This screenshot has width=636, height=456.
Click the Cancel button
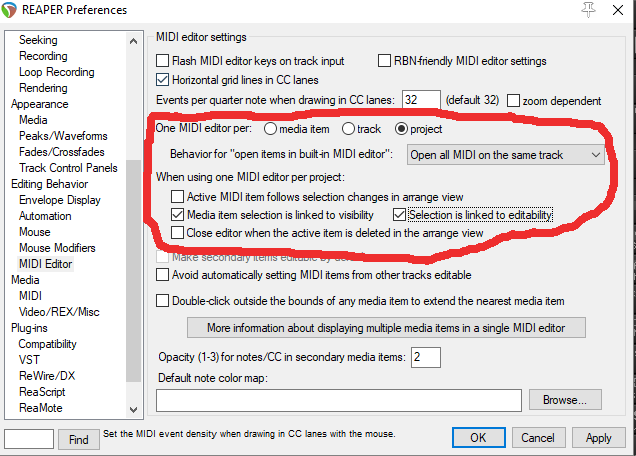pyautogui.click(x=538, y=437)
